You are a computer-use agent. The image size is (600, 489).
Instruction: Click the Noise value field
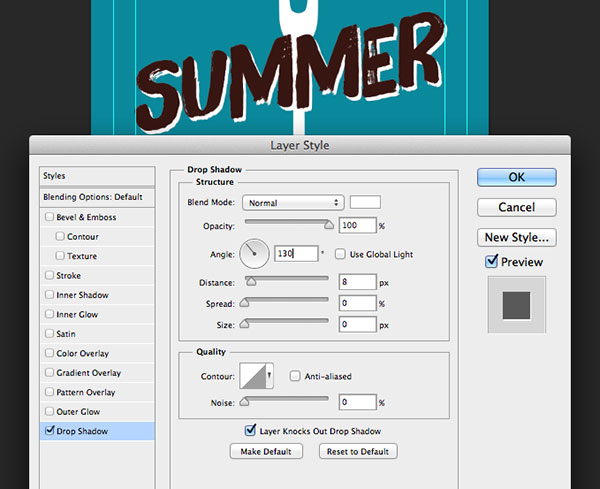[357, 402]
